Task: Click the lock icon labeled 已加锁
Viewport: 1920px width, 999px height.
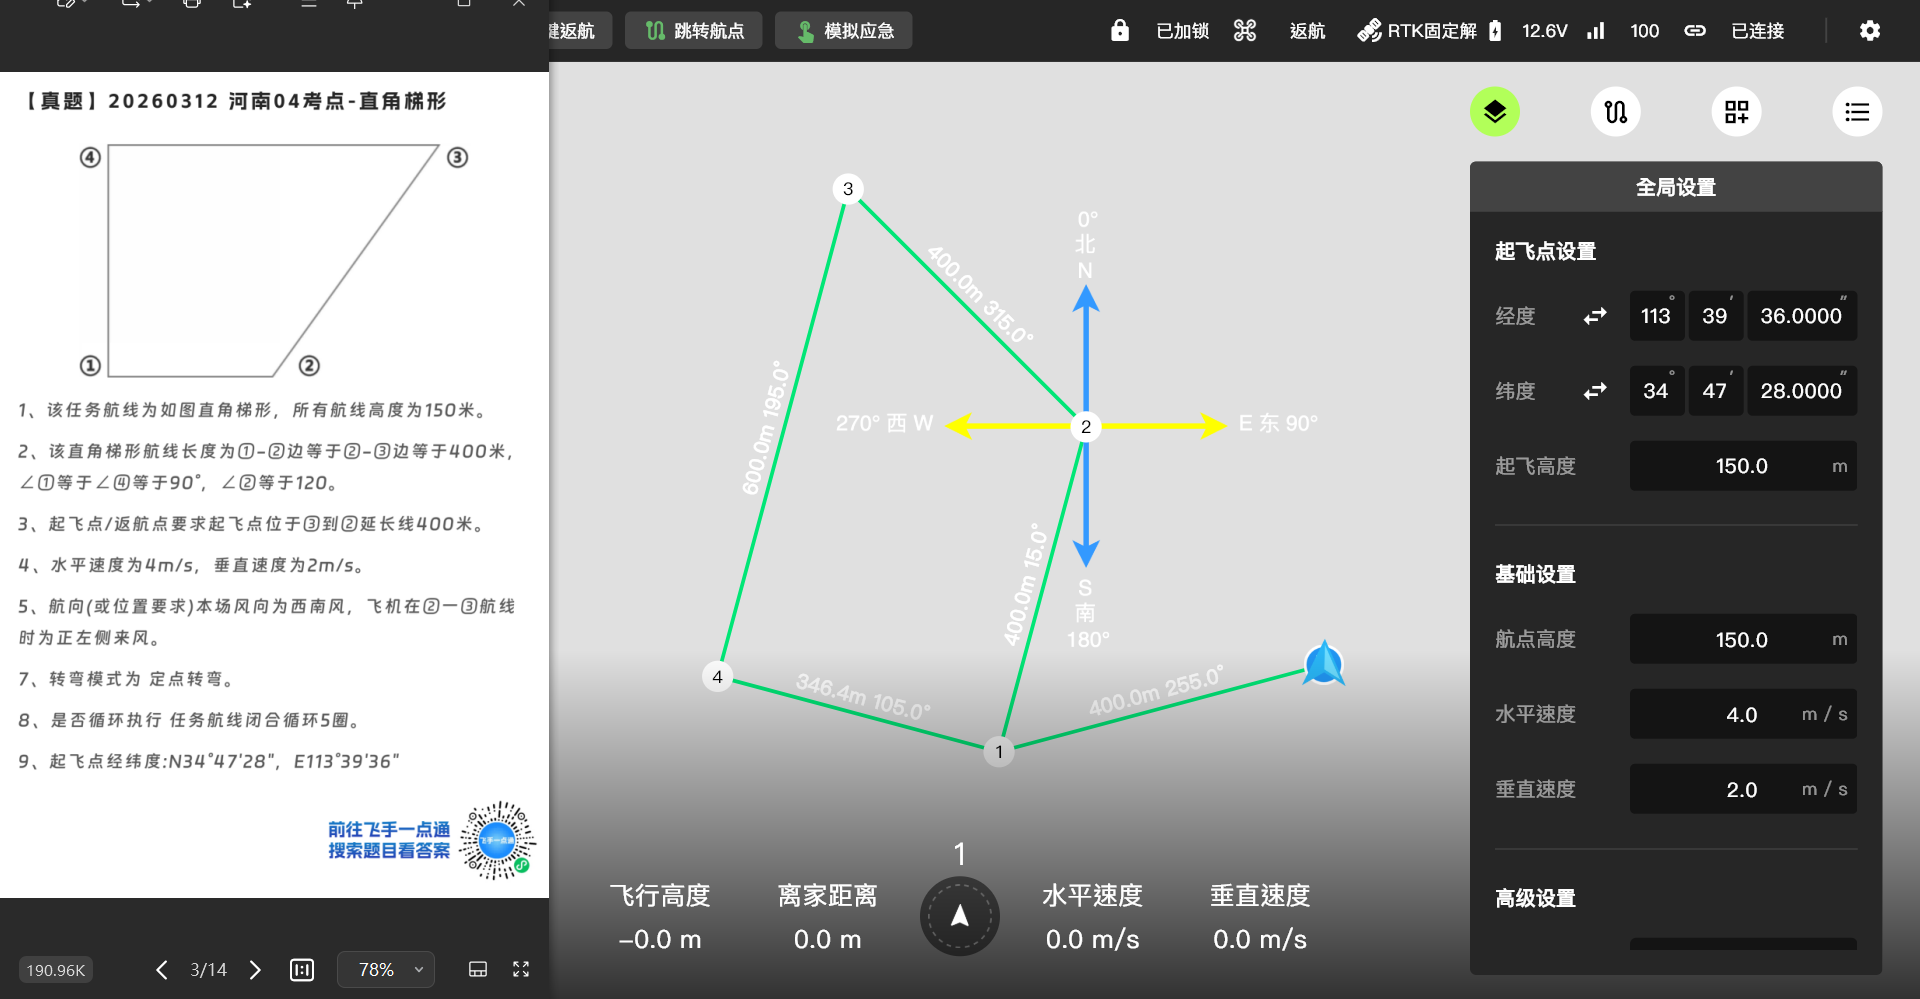Action: click(1119, 31)
